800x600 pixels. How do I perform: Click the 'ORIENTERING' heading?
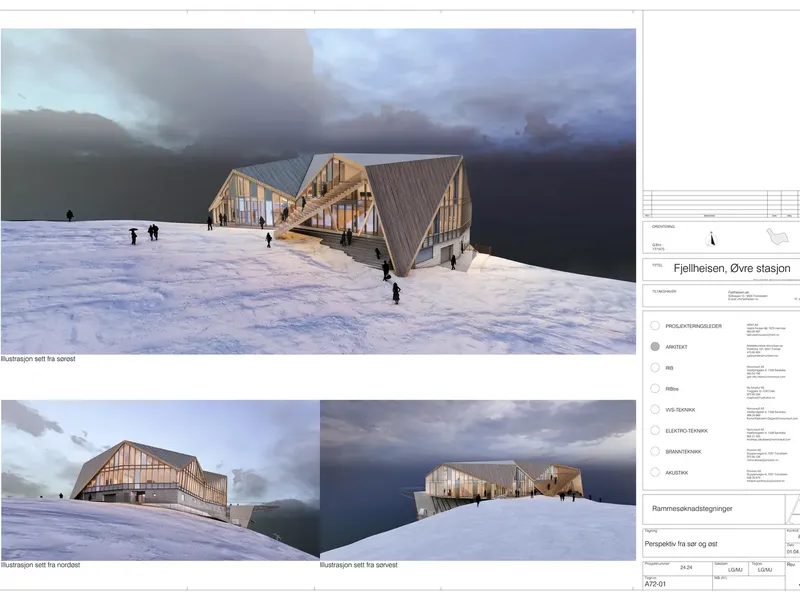tap(663, 227)
